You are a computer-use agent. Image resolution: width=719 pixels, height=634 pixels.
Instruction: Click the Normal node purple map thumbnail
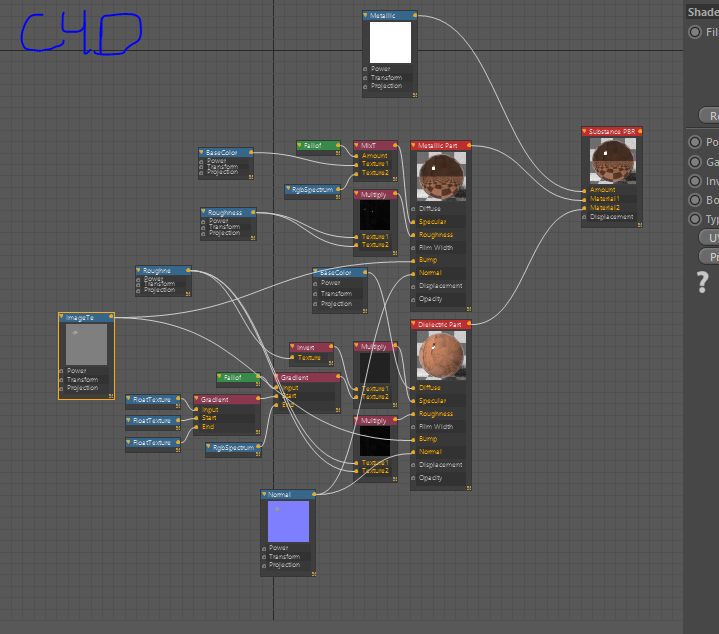coord(288,521)
